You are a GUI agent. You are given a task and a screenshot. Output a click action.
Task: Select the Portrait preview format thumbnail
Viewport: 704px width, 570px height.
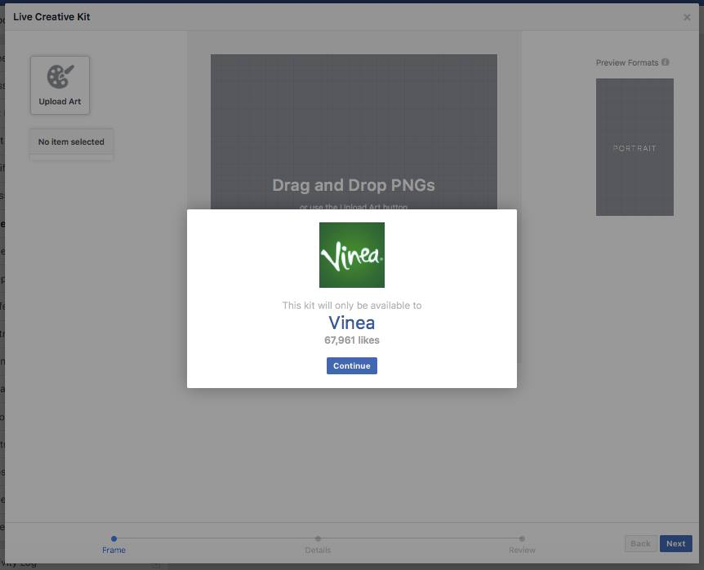coord(634,147)
